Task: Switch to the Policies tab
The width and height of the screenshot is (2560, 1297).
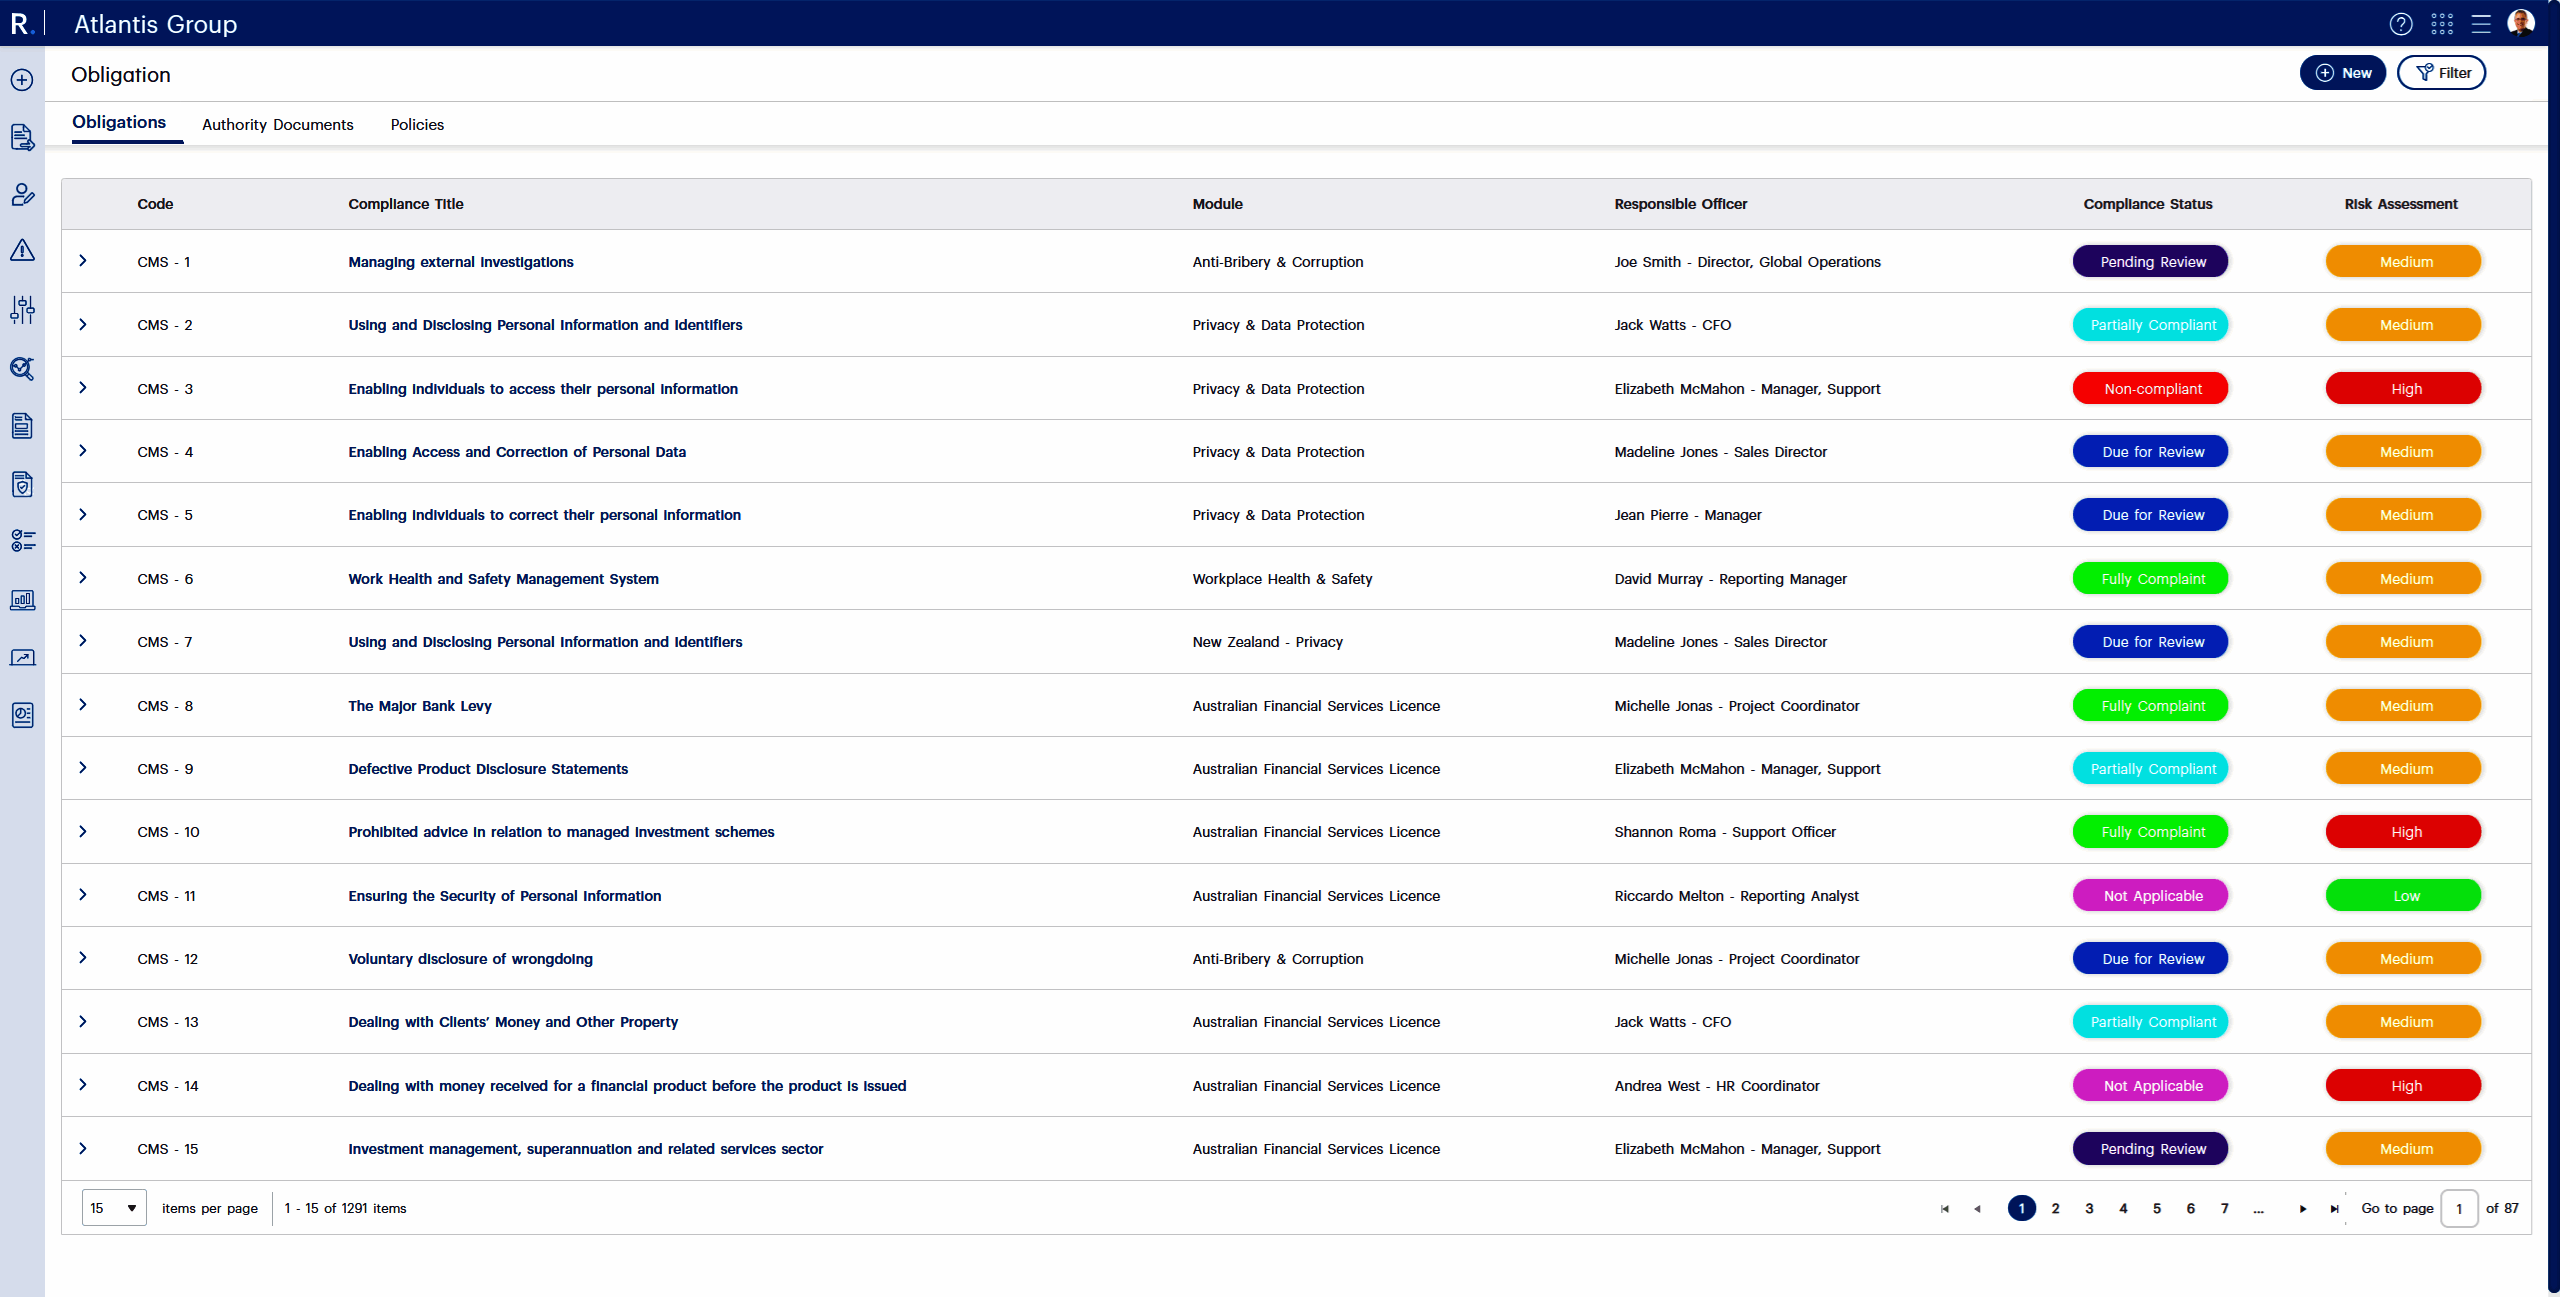Action: (417, 125)
